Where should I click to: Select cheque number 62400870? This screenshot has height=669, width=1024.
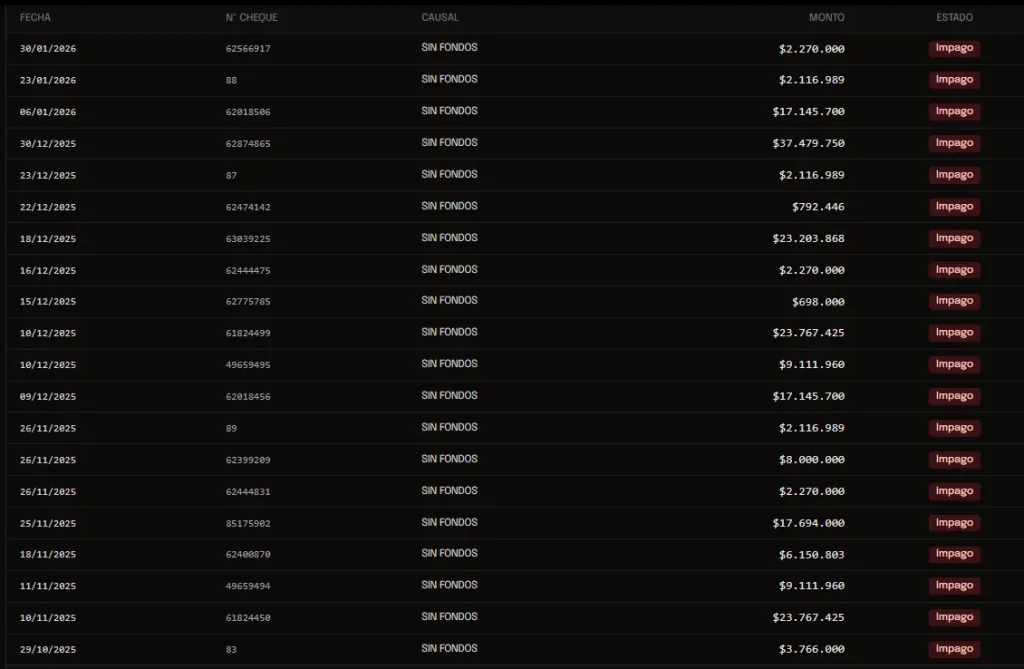(248, 555)
